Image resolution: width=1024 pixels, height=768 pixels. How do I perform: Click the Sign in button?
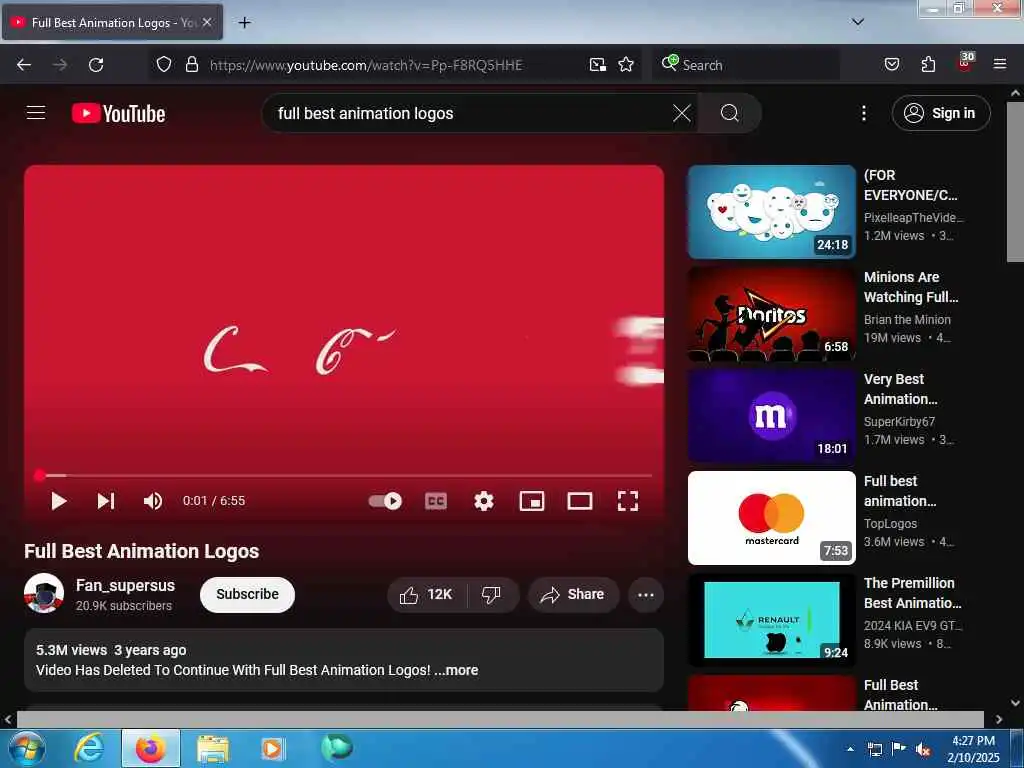[x=940, y=113]
